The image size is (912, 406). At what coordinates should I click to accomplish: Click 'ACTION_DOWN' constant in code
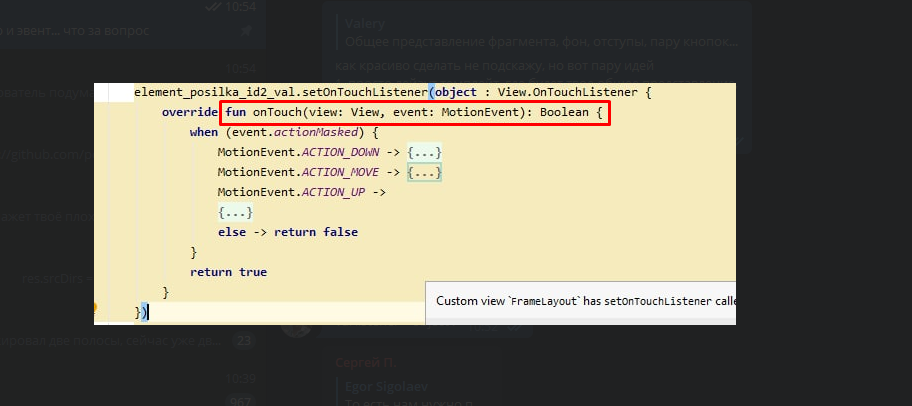click(342, 153)
